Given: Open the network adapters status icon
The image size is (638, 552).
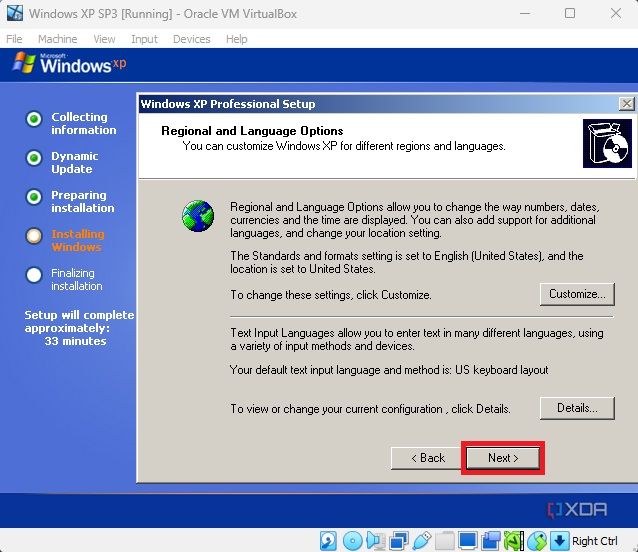Looking at the screenshot, I should click(398, 541).
